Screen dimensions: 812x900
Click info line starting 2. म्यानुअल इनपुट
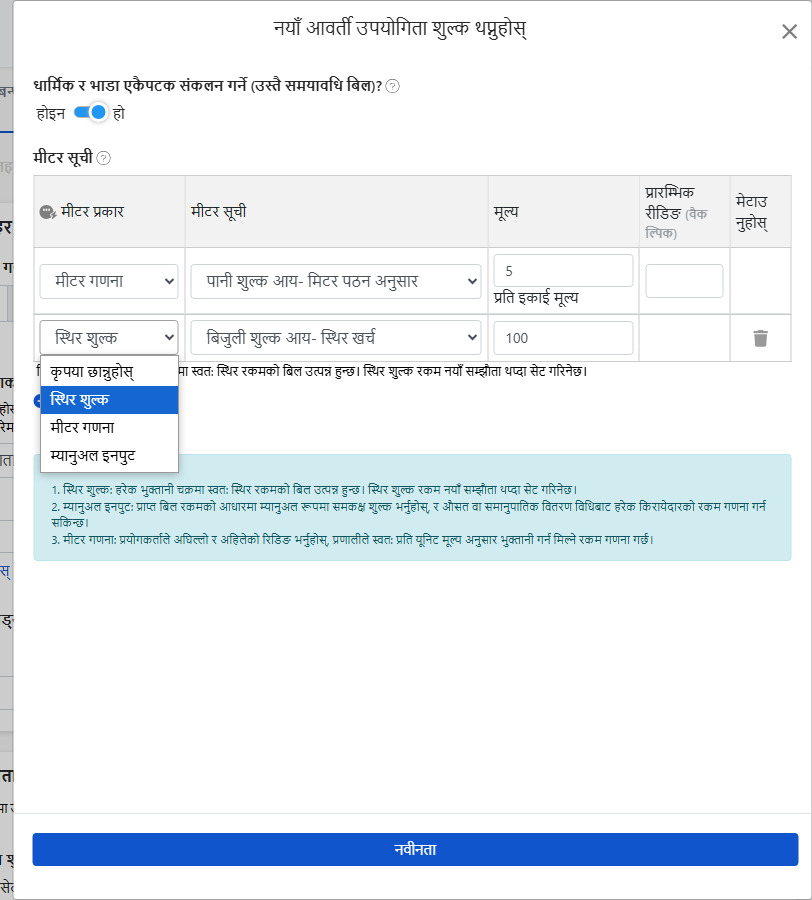(x=409, y=514)
